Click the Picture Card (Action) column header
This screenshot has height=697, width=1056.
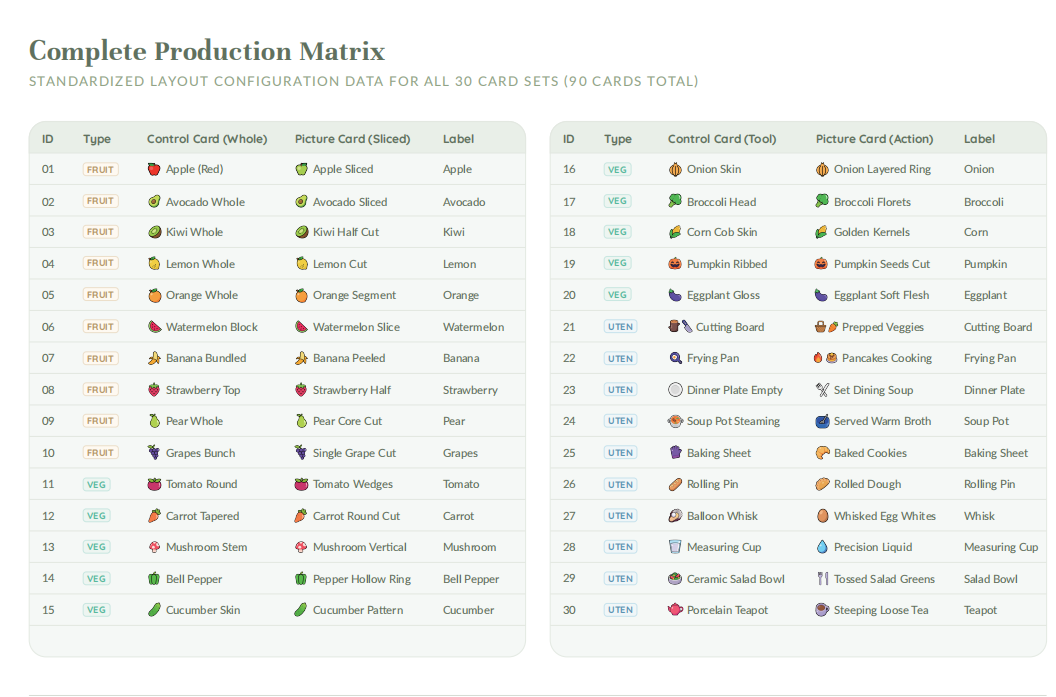click(x=874, y=139)
